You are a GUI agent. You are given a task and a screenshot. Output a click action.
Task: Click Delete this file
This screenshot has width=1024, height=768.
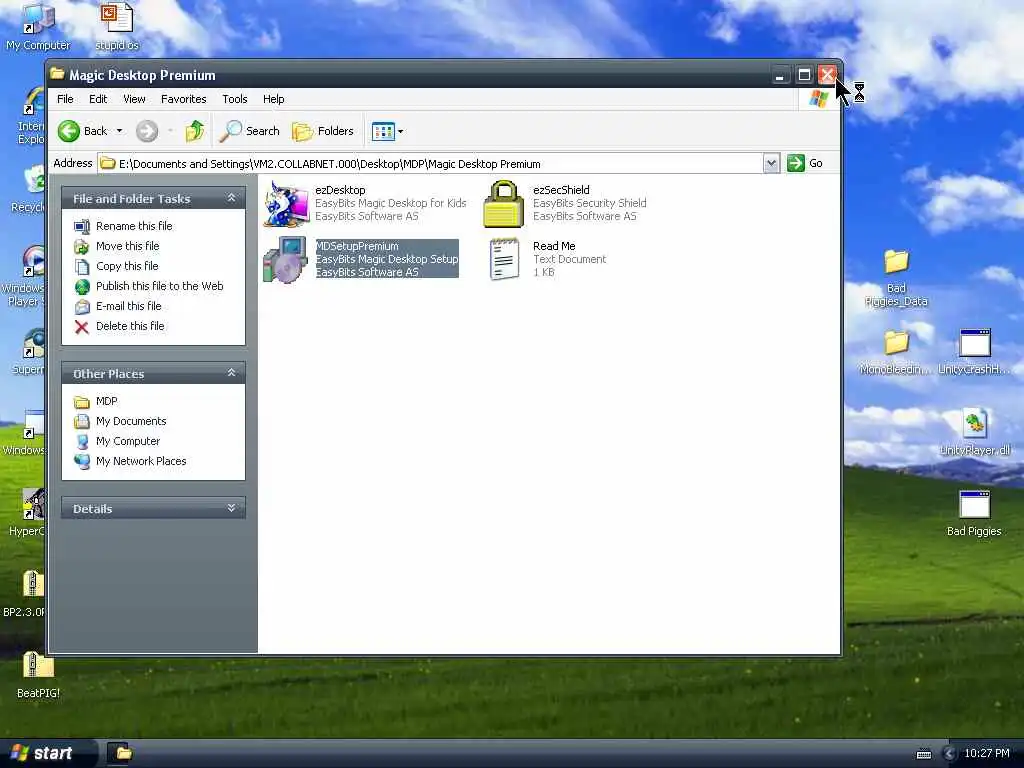(x=130, y=326)
